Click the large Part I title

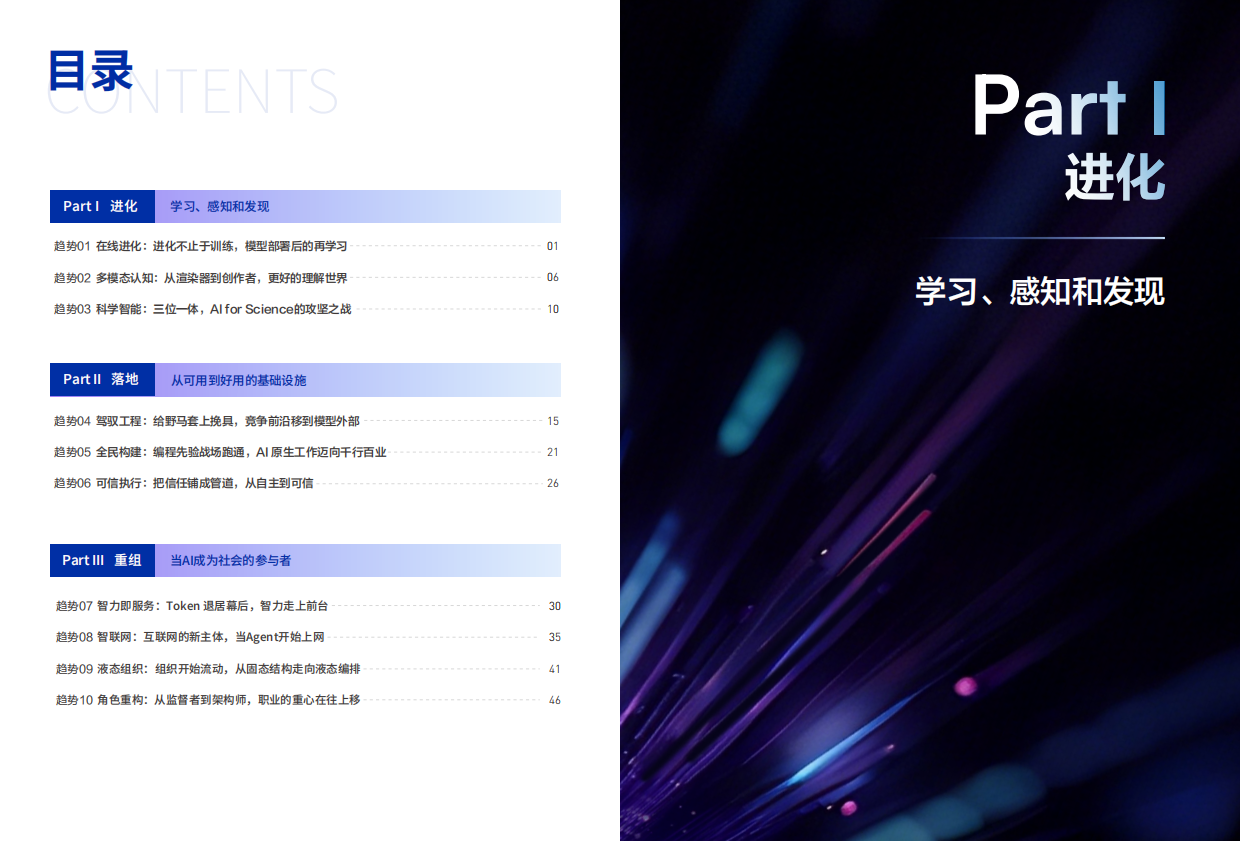click(x=1069, y=106)
